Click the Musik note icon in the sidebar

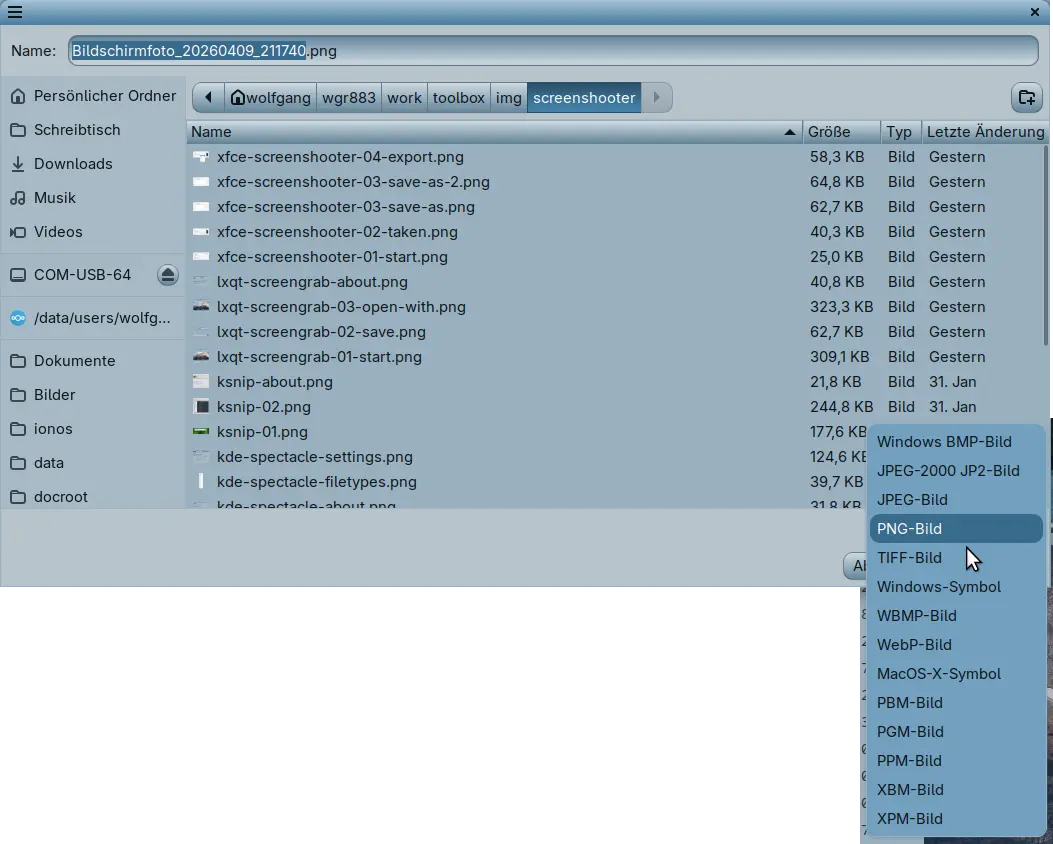coord(18,198)
